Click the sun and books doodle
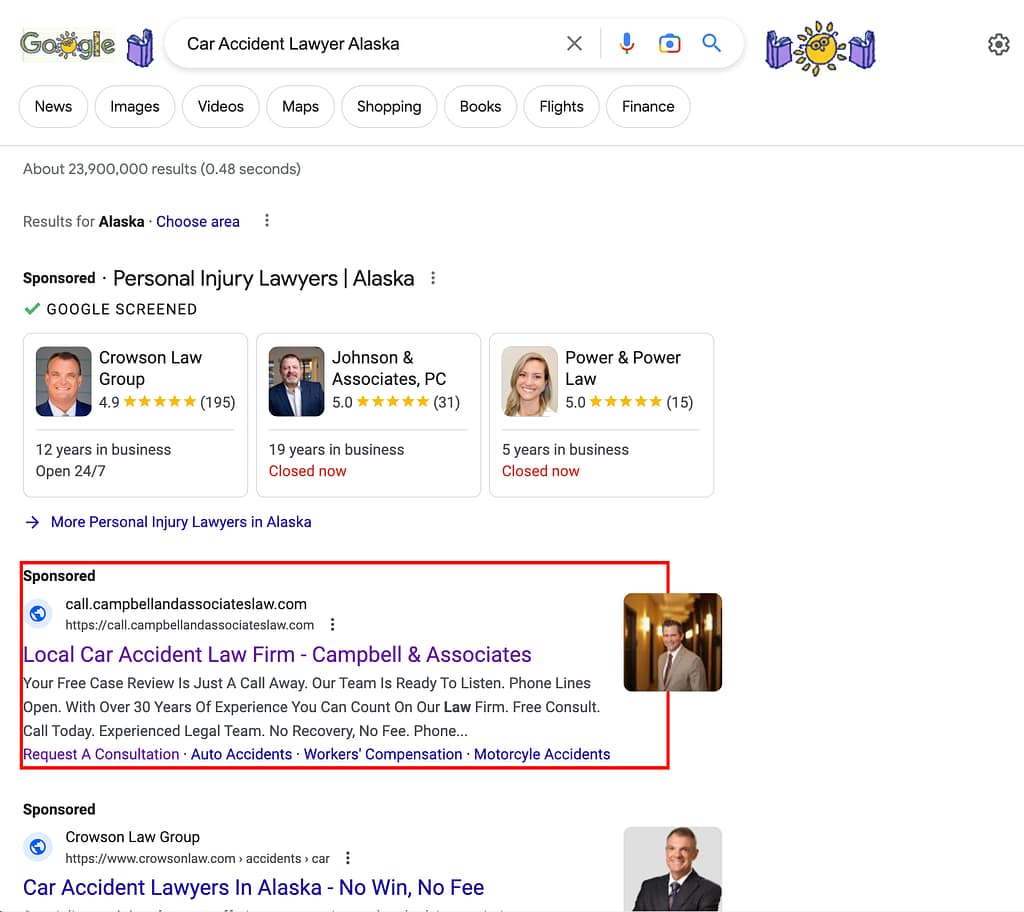This screenshot has width=1024, height=912. pyautogui.click(x=820, y=48)
